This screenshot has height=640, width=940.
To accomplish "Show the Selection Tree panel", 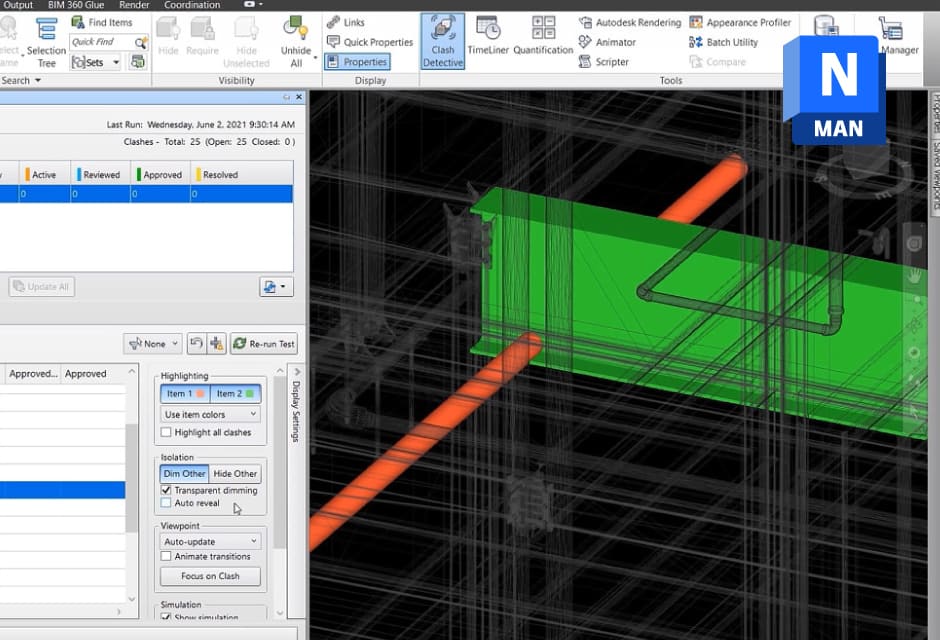I will pos(46,42).
